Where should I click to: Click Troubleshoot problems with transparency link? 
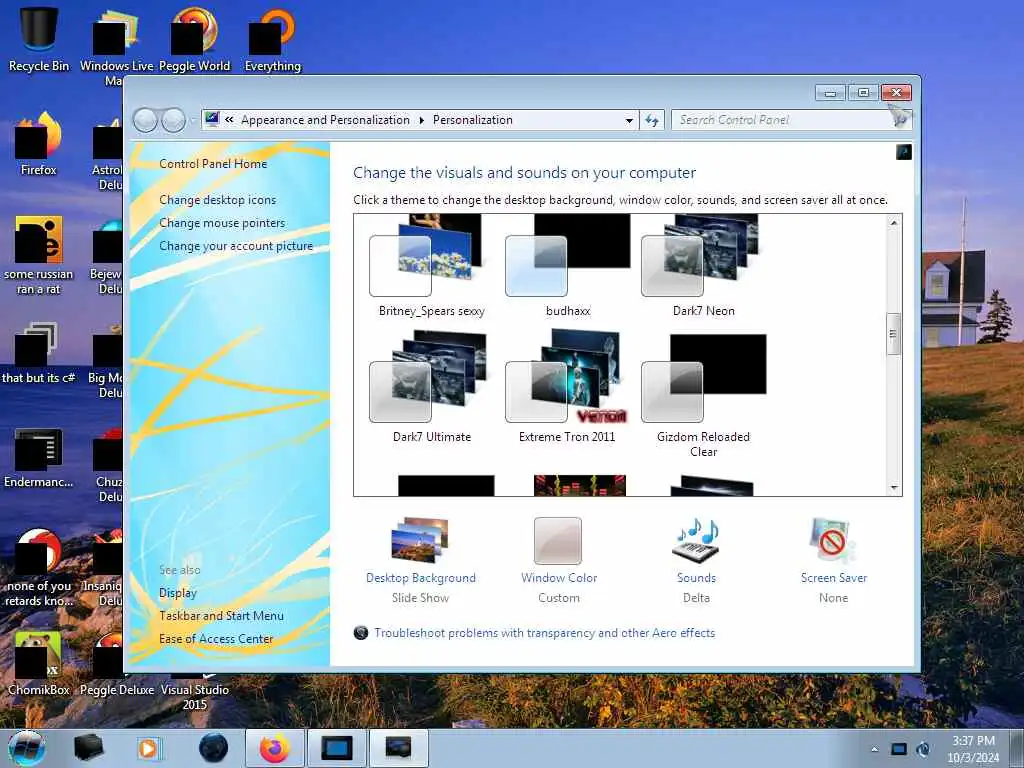click(x=545, y=633)
